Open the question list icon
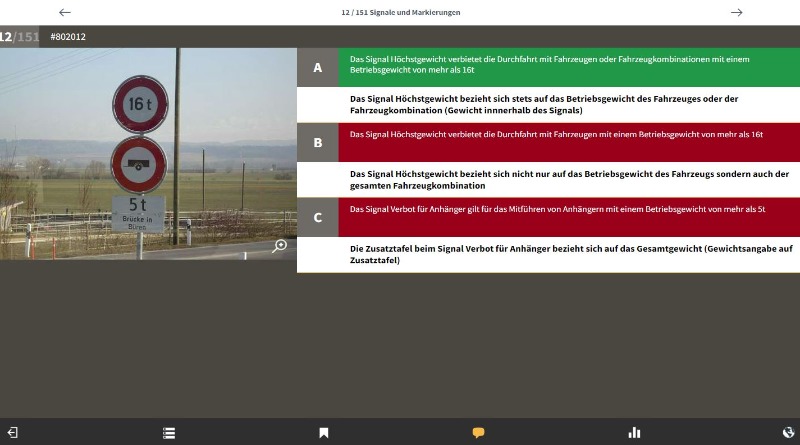Viewport: 800px width, 445px height. (x=169, y=433)
